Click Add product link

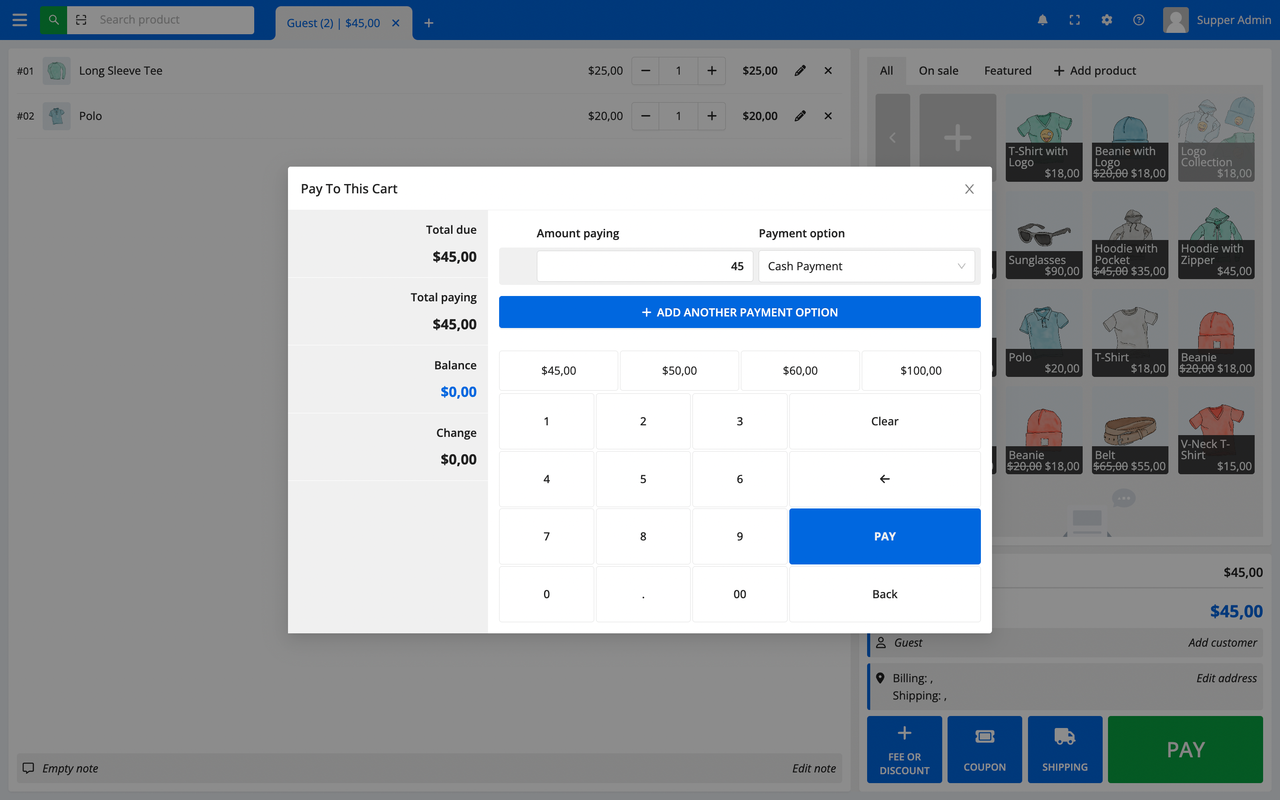pos(1095,71)
